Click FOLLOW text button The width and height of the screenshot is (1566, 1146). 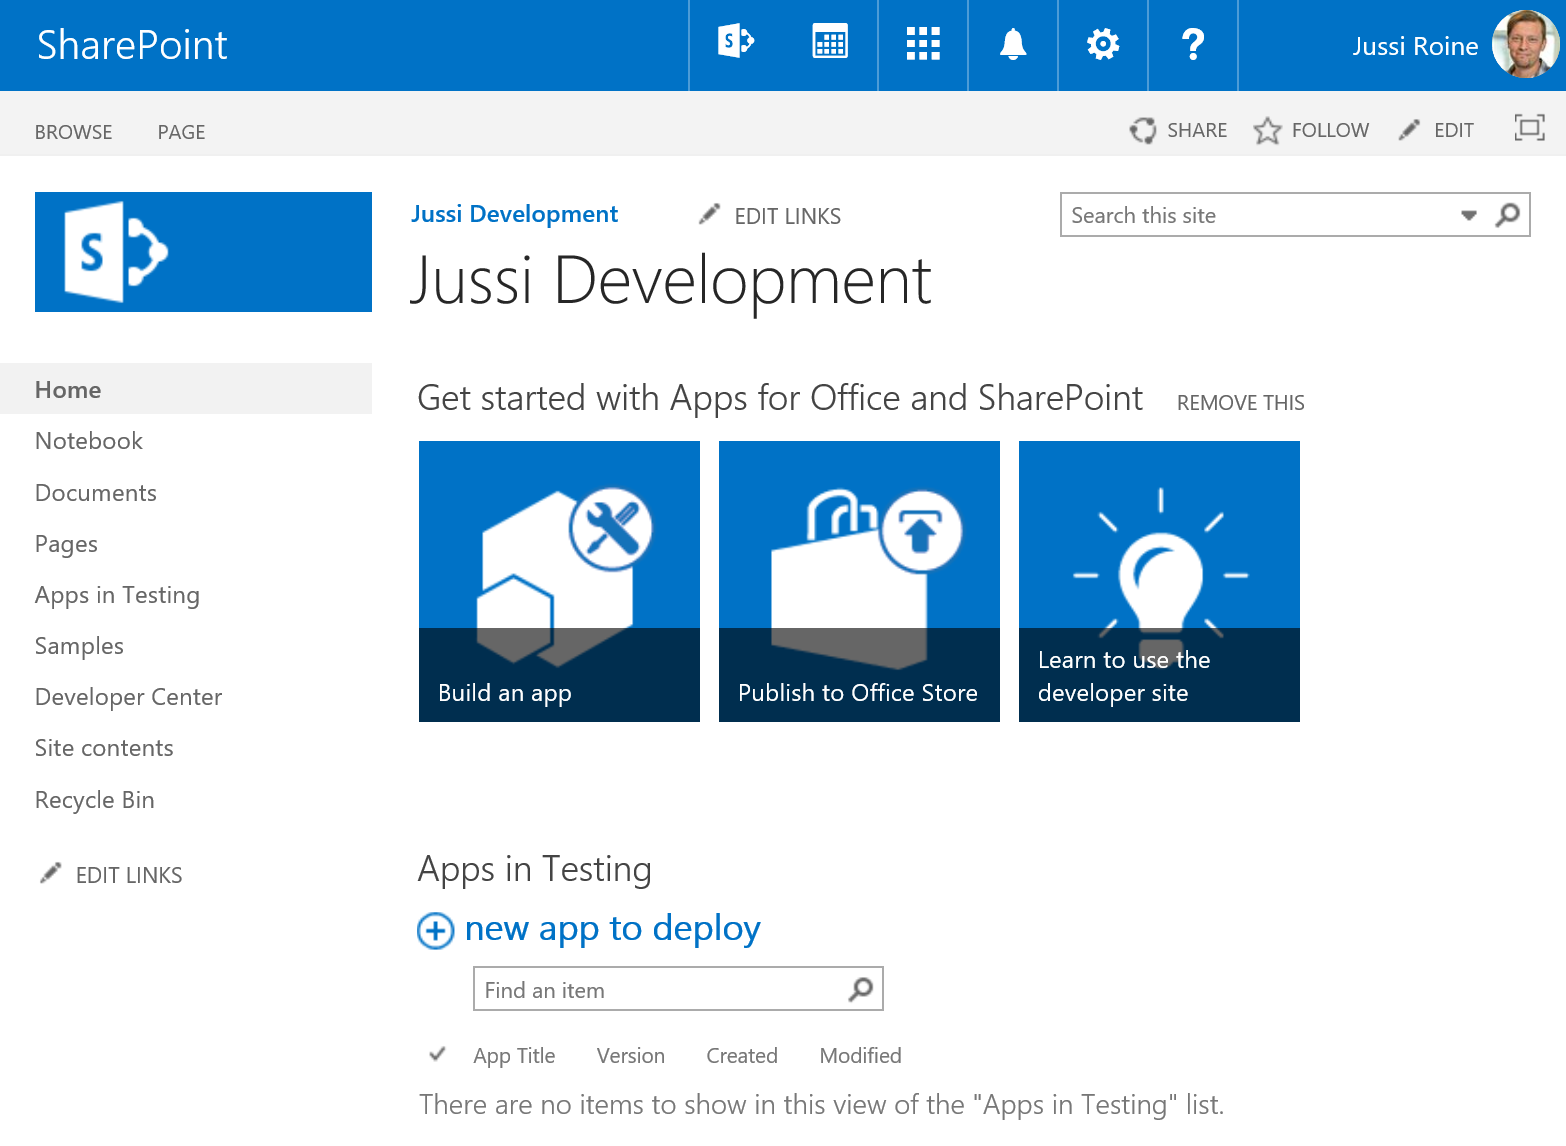(1330, 130)
